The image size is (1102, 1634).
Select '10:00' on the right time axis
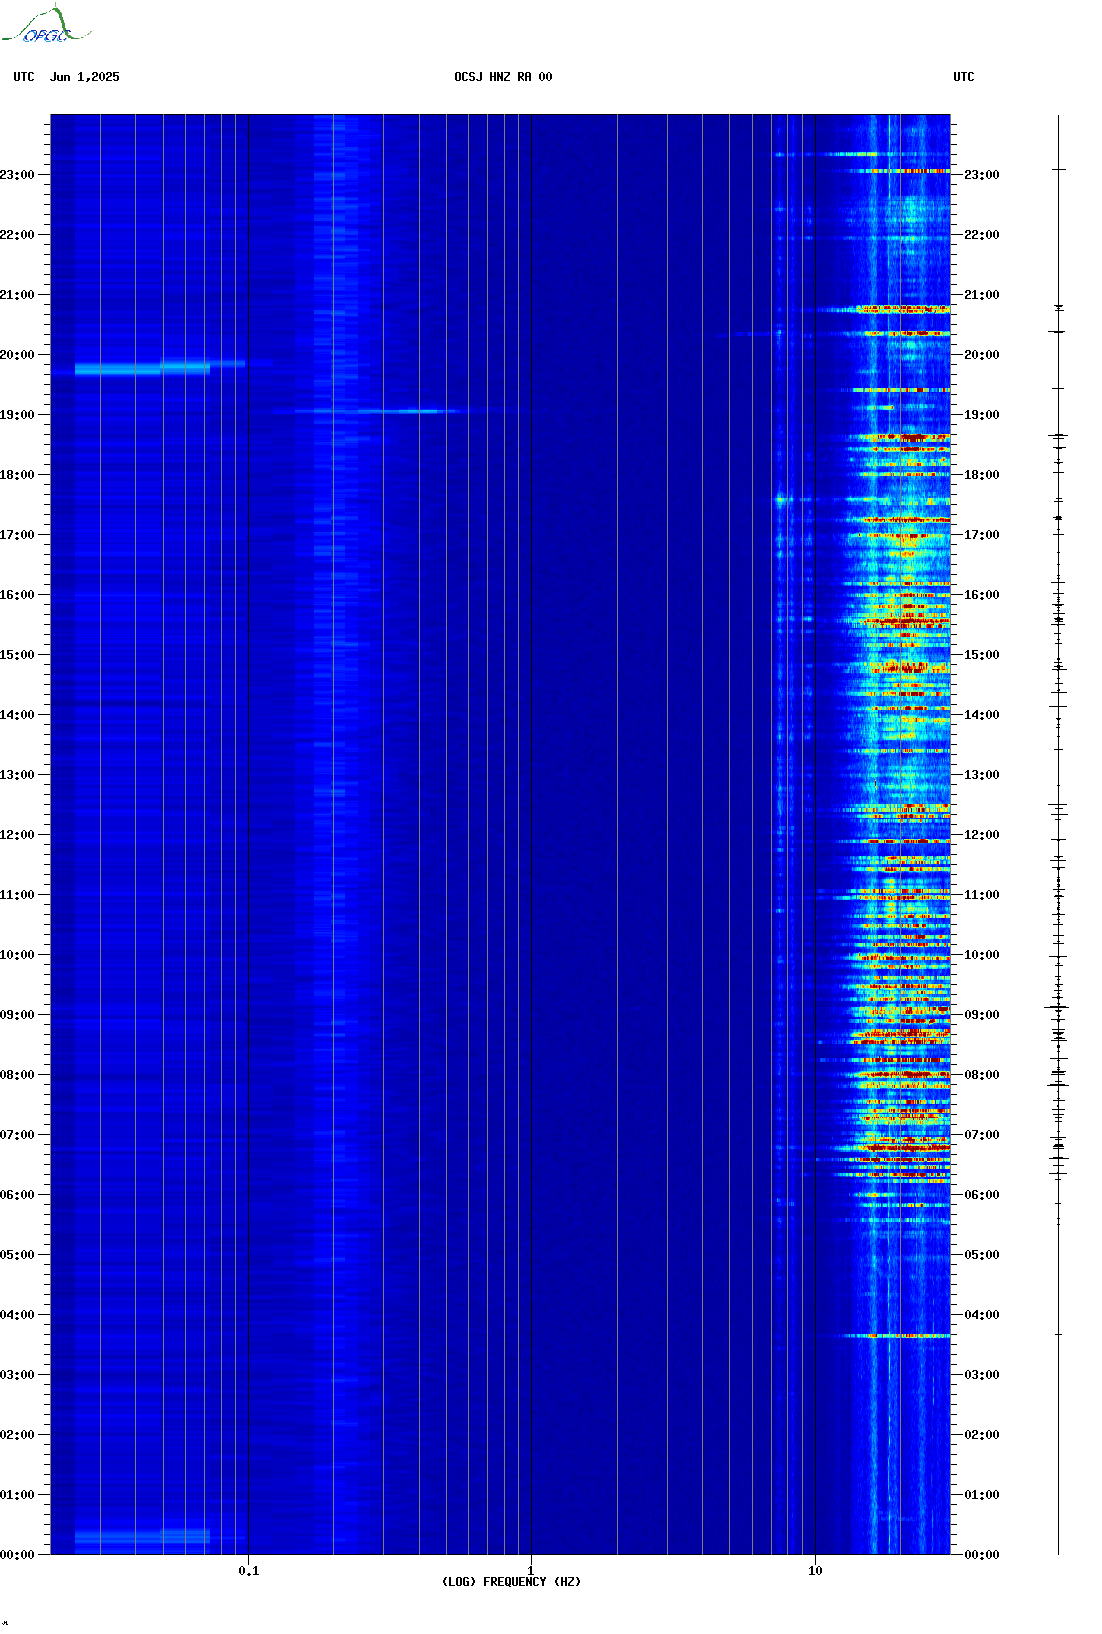point(981,955)
